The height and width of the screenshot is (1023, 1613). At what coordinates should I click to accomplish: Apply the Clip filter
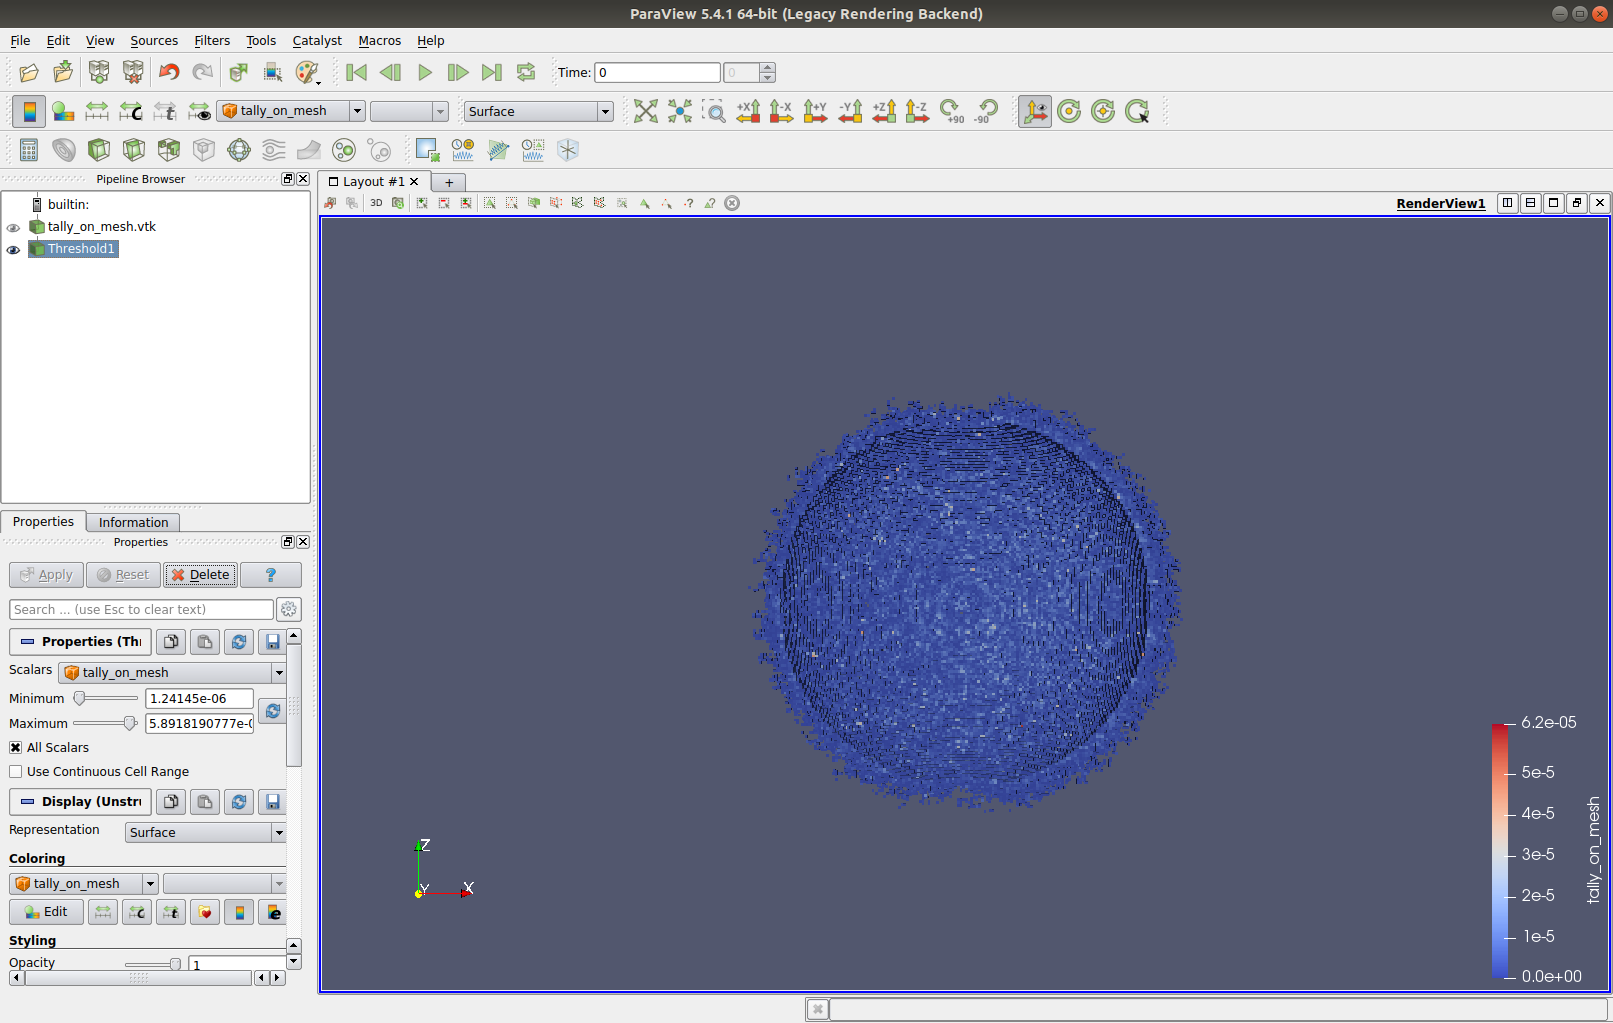coord(99,149)
